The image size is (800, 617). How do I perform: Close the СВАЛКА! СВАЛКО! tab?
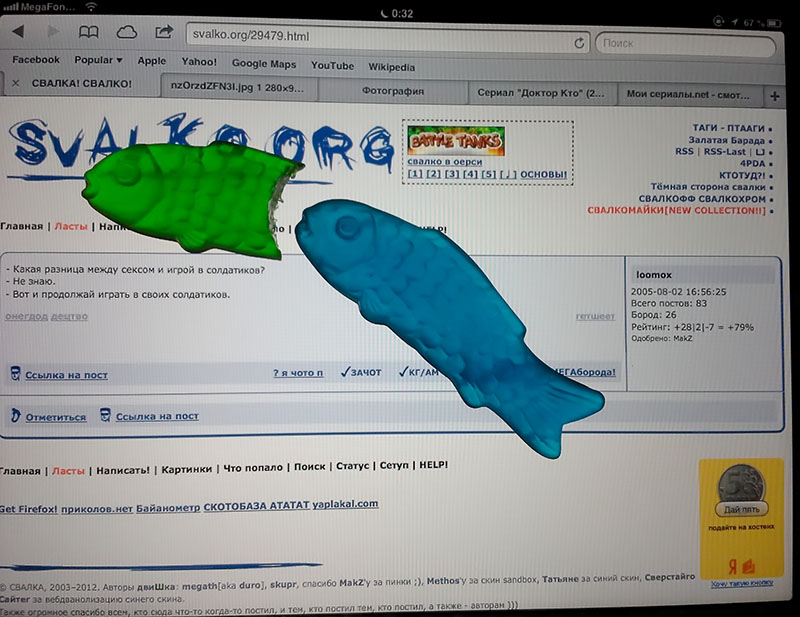16,83
